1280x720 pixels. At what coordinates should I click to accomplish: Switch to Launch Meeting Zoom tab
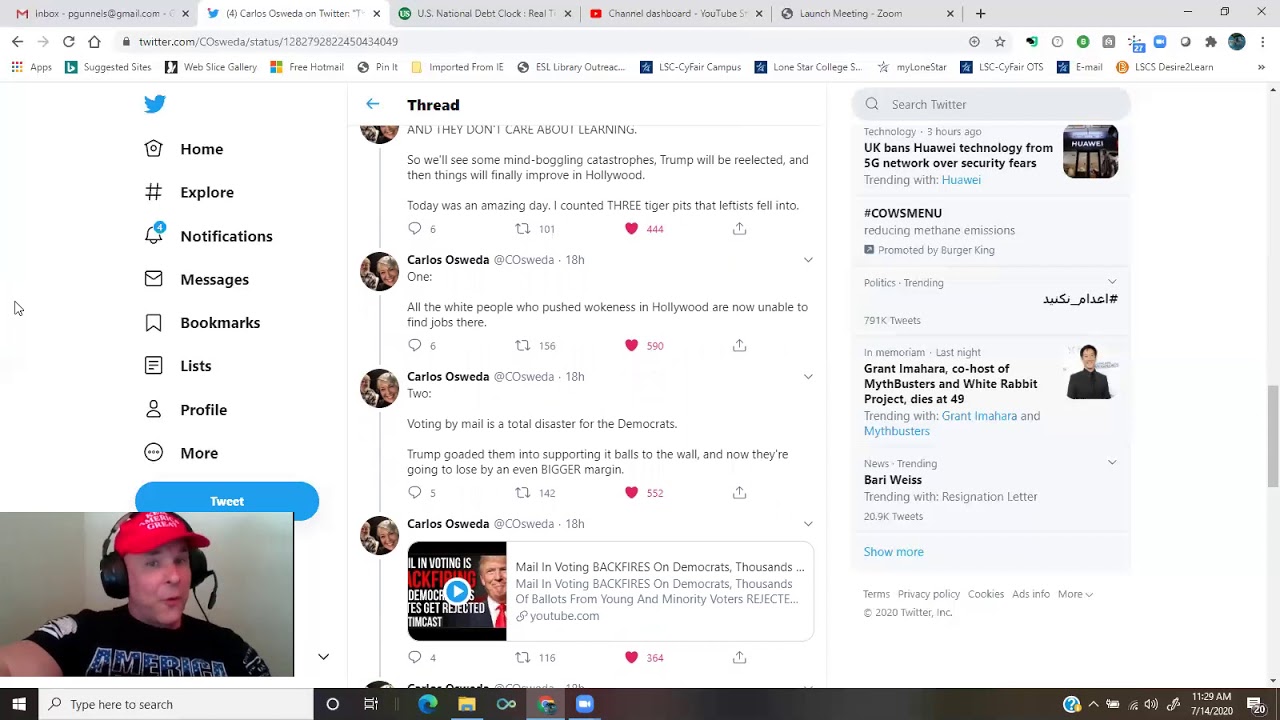pyautogui.click(x=868, y=14)
